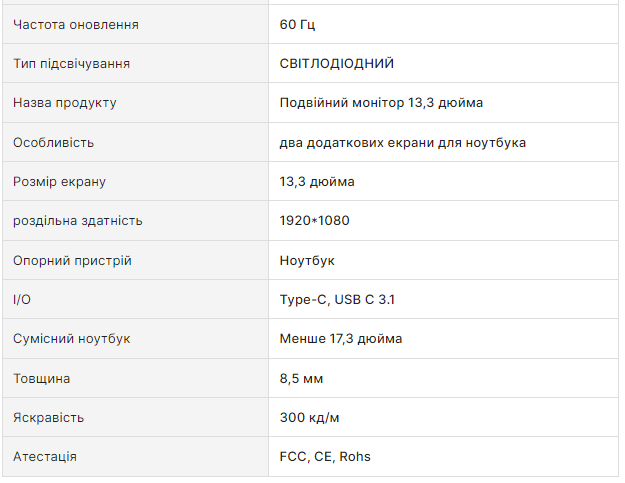This screenshot has height=483, width=625.
Task: Click the 'Особливість' label cell
Action: [x=53, y=142]
